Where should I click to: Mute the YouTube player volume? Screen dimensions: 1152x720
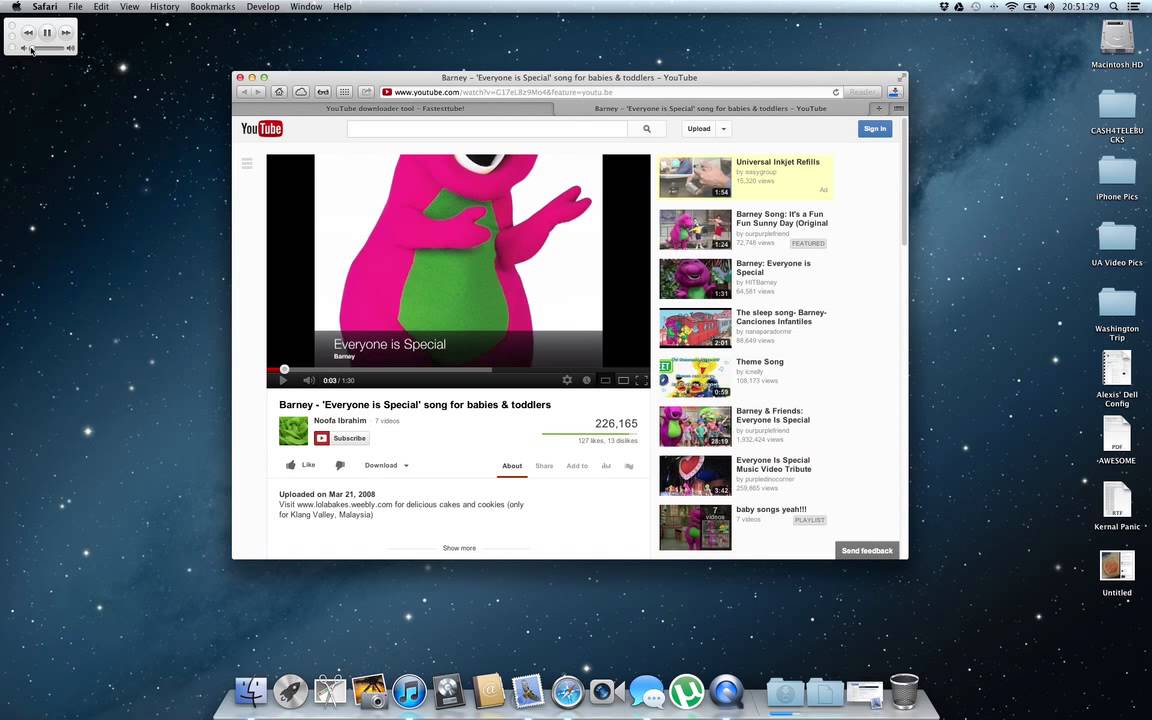click(x=309, y=380)
